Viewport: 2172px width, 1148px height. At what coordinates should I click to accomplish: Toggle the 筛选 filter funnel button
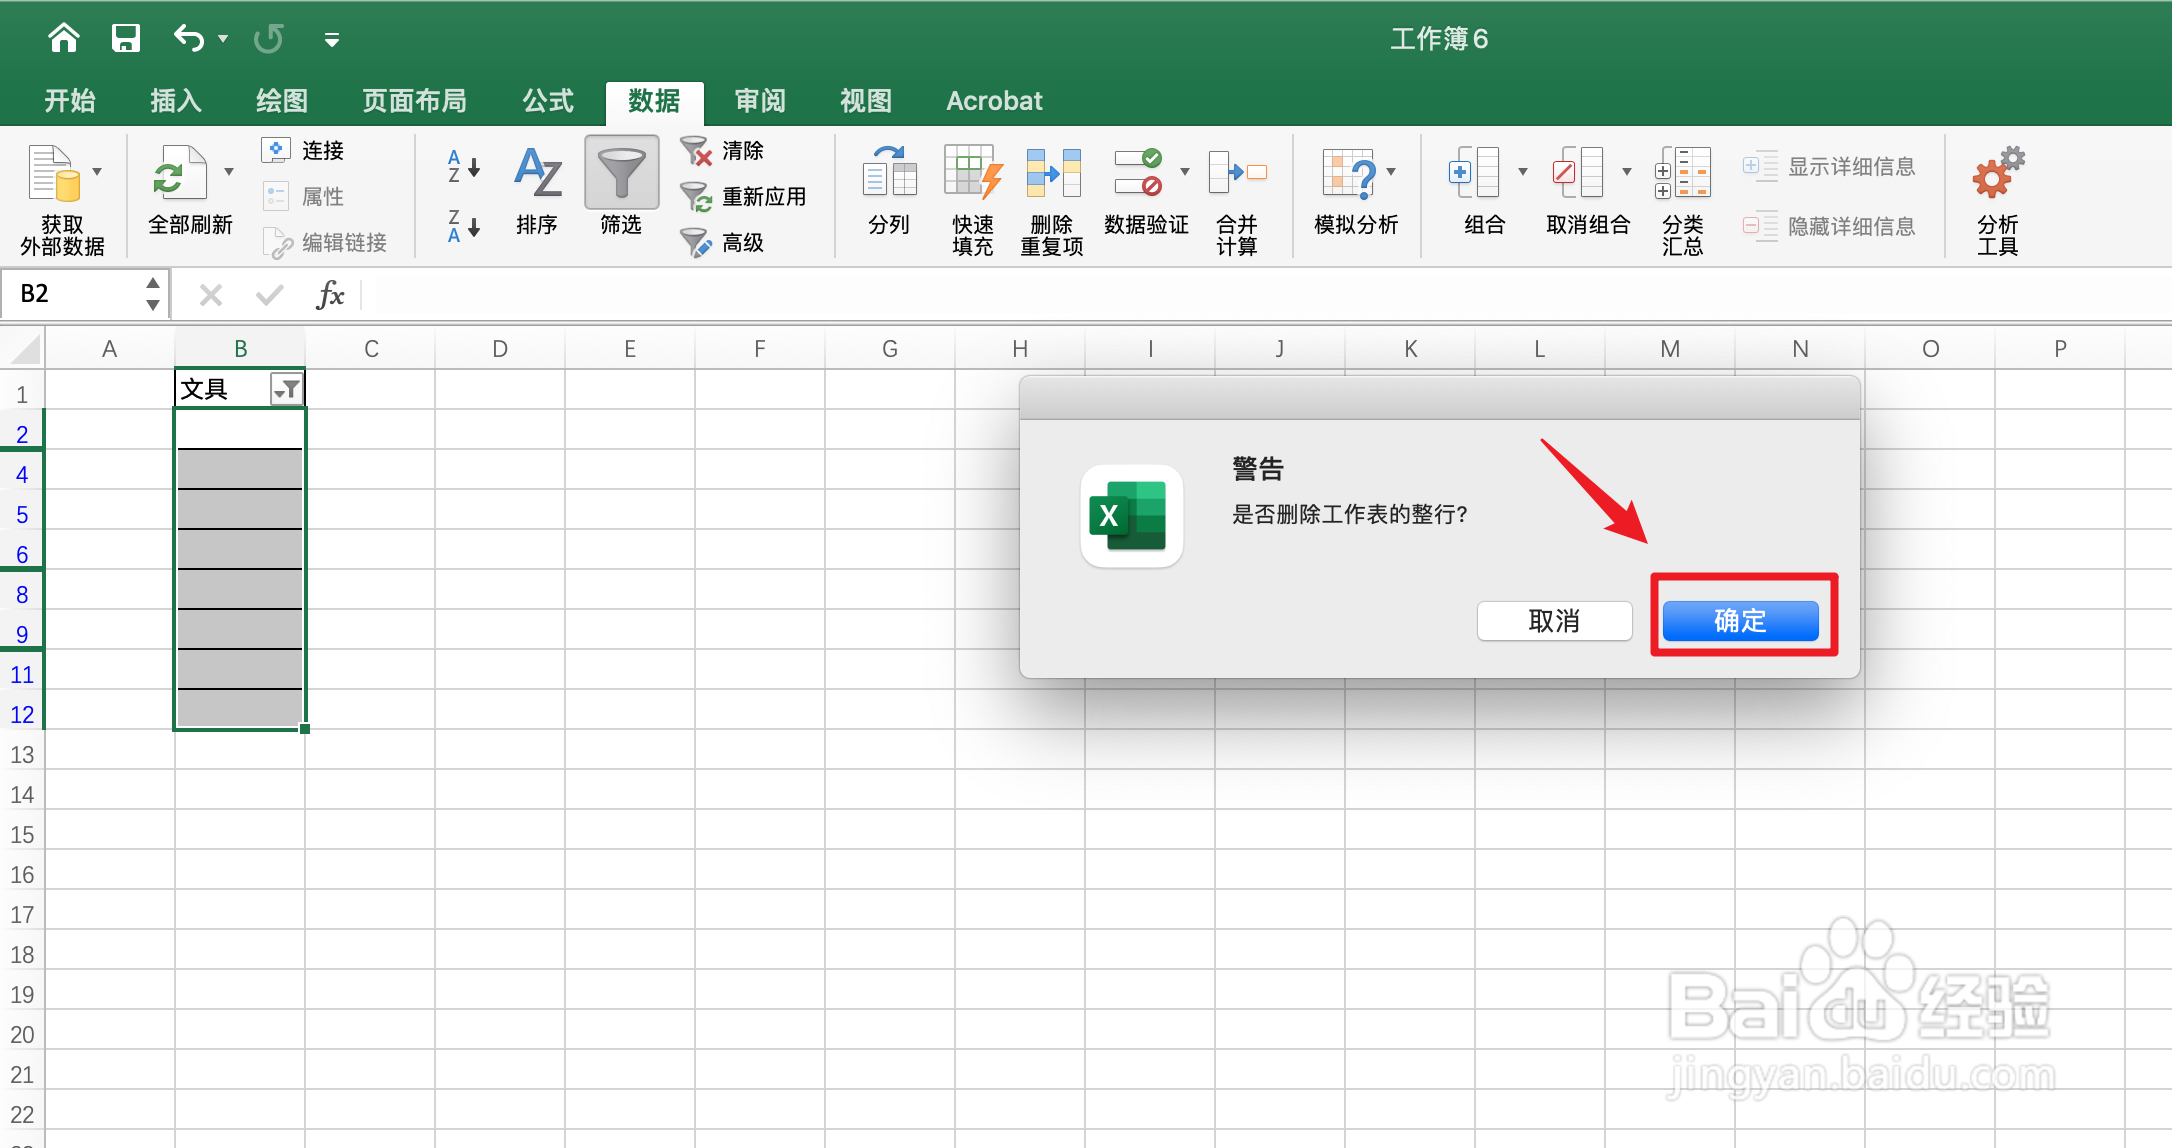tap(621, 174)
